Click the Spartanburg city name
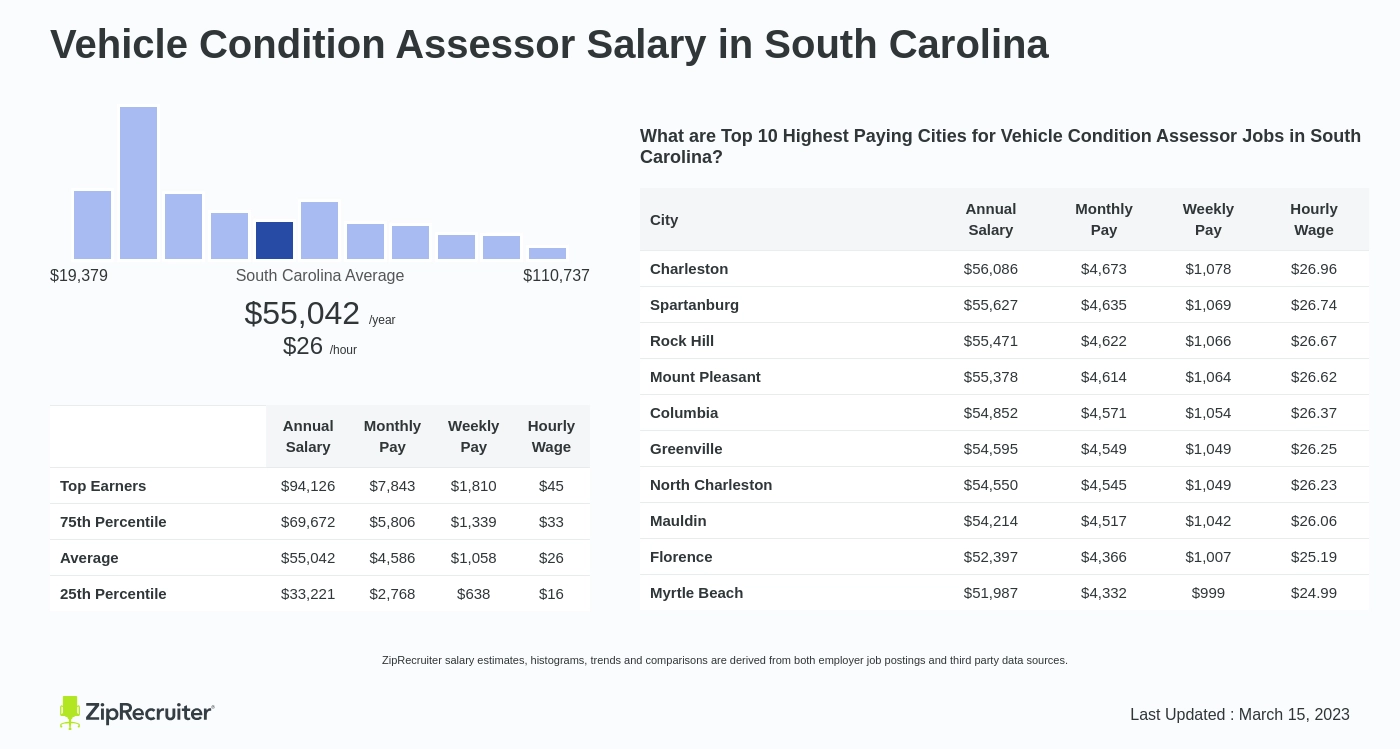Image resolution: width=1400 pixels, height=749 pixels. 694,305
